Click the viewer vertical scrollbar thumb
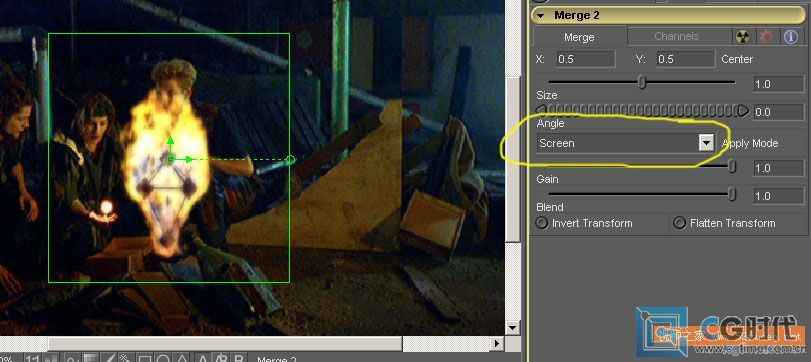This screenshot has width=811, height=362. coord(512,158)
